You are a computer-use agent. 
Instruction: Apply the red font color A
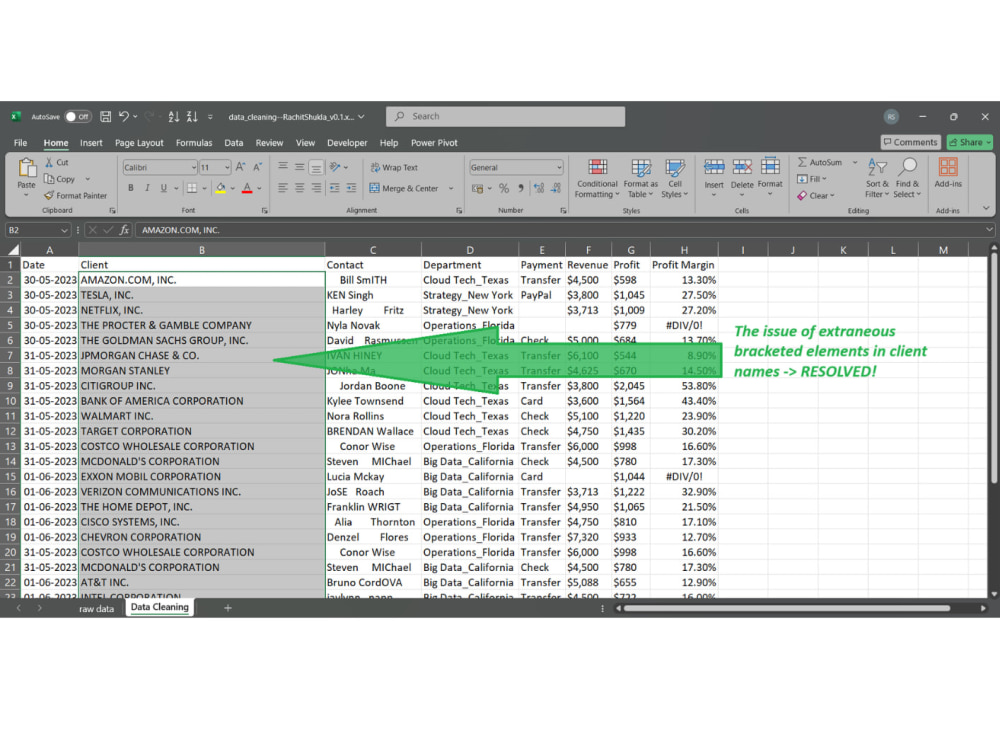coord(247,188)
